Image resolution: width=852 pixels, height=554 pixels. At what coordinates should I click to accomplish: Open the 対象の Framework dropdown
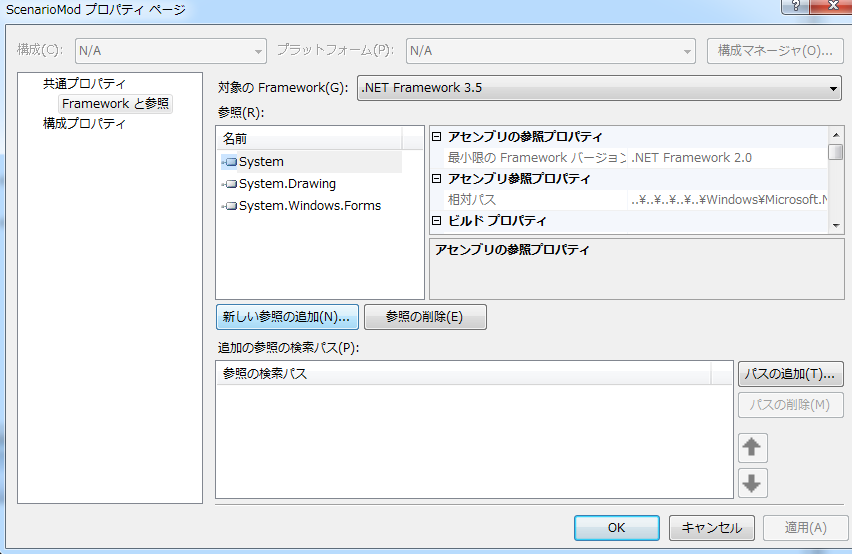tap(599, 88)
